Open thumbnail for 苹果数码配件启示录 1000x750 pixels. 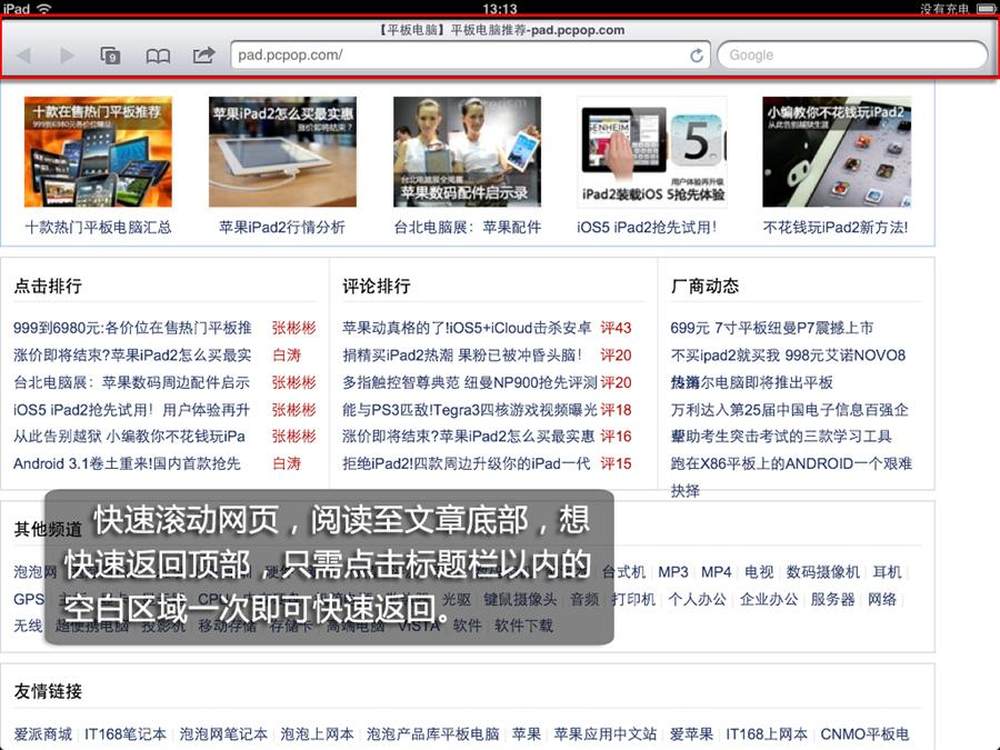tap(467, 152)
